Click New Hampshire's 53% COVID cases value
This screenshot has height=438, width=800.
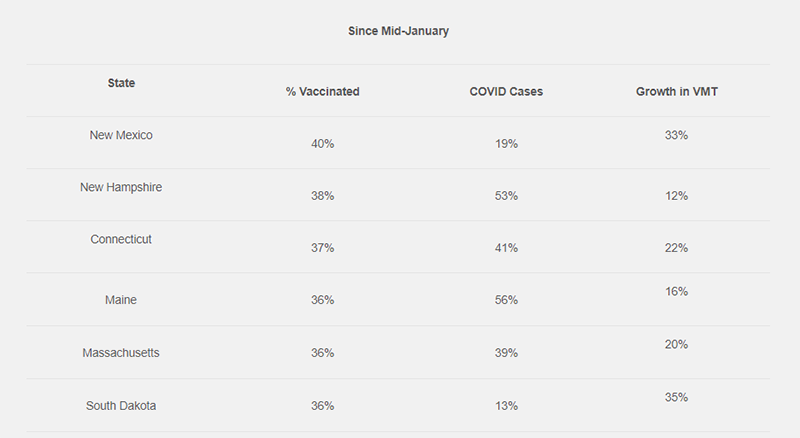click(506, 196)
